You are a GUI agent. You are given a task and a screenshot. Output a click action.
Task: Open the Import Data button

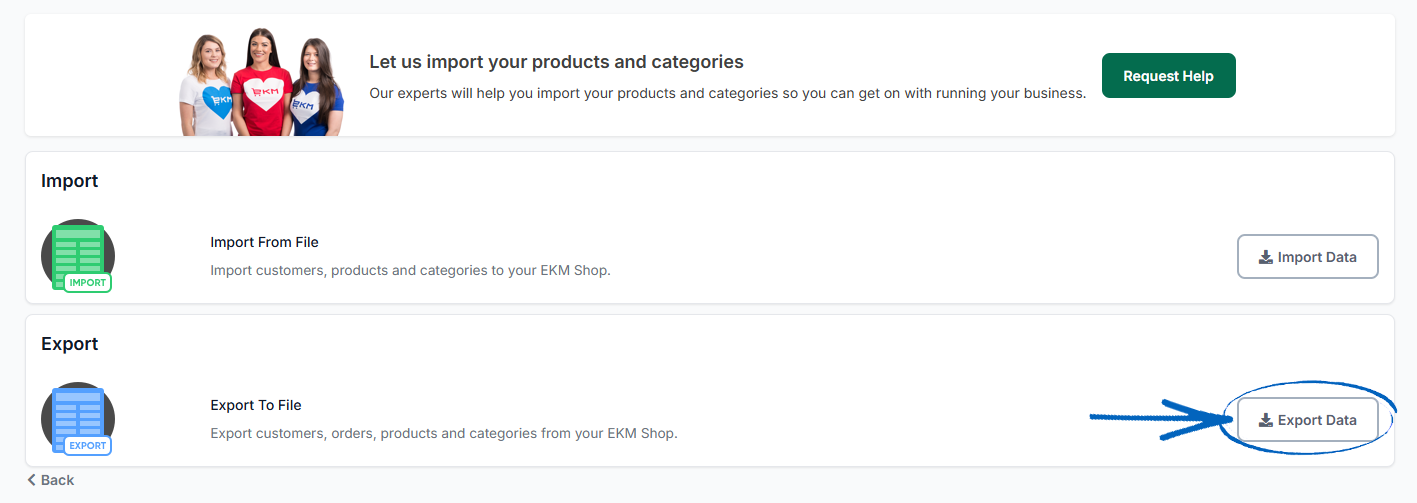tap(1307, 257)
